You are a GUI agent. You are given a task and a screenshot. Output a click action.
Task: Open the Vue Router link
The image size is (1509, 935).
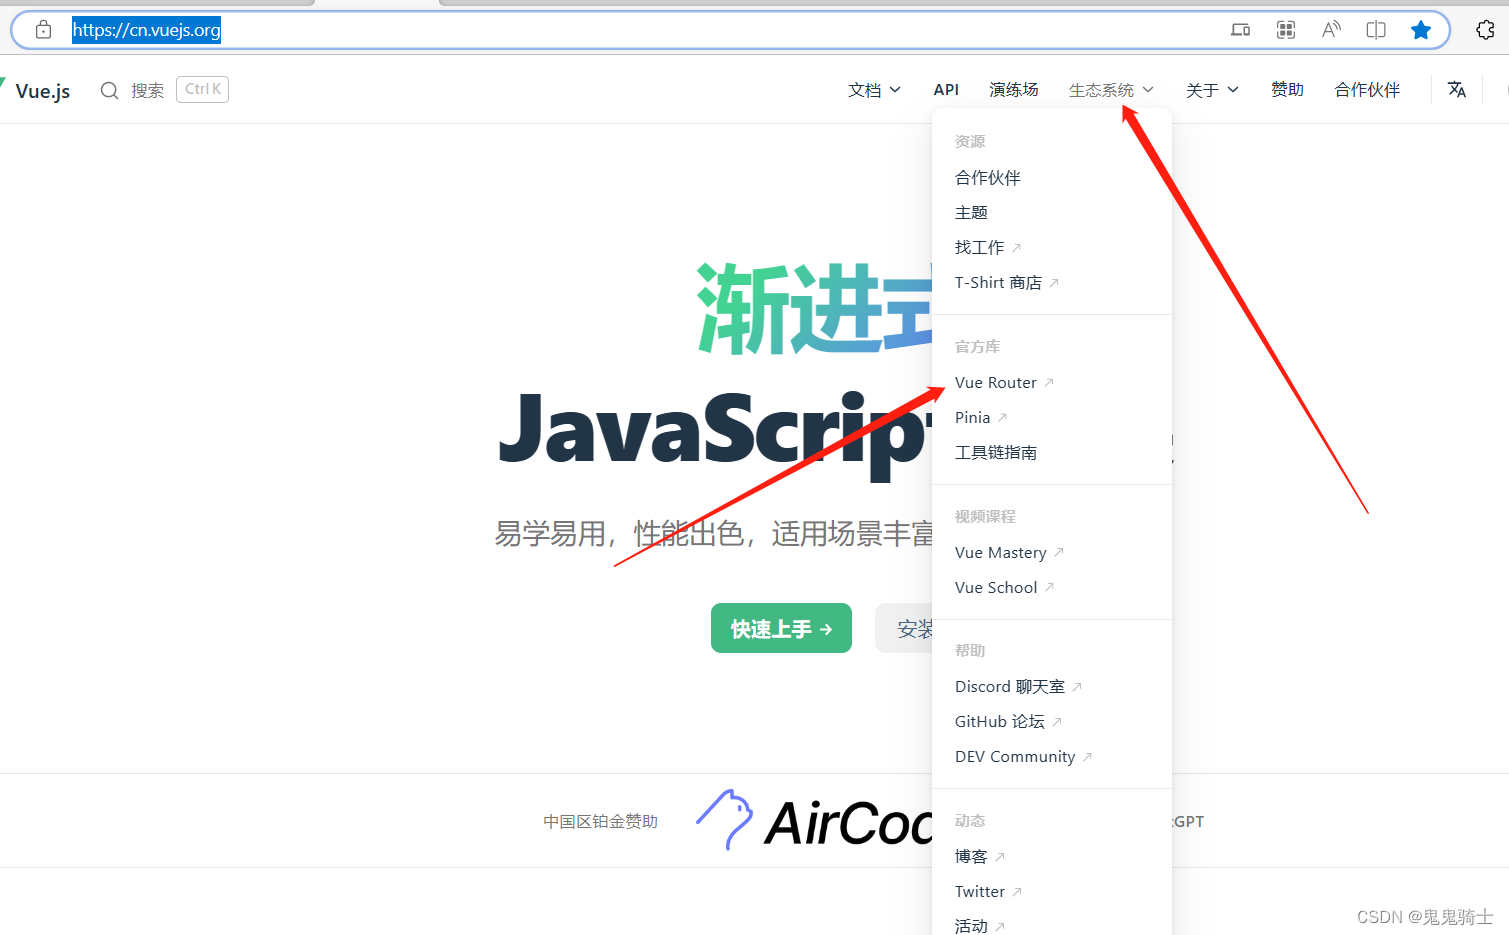point(996,382)
